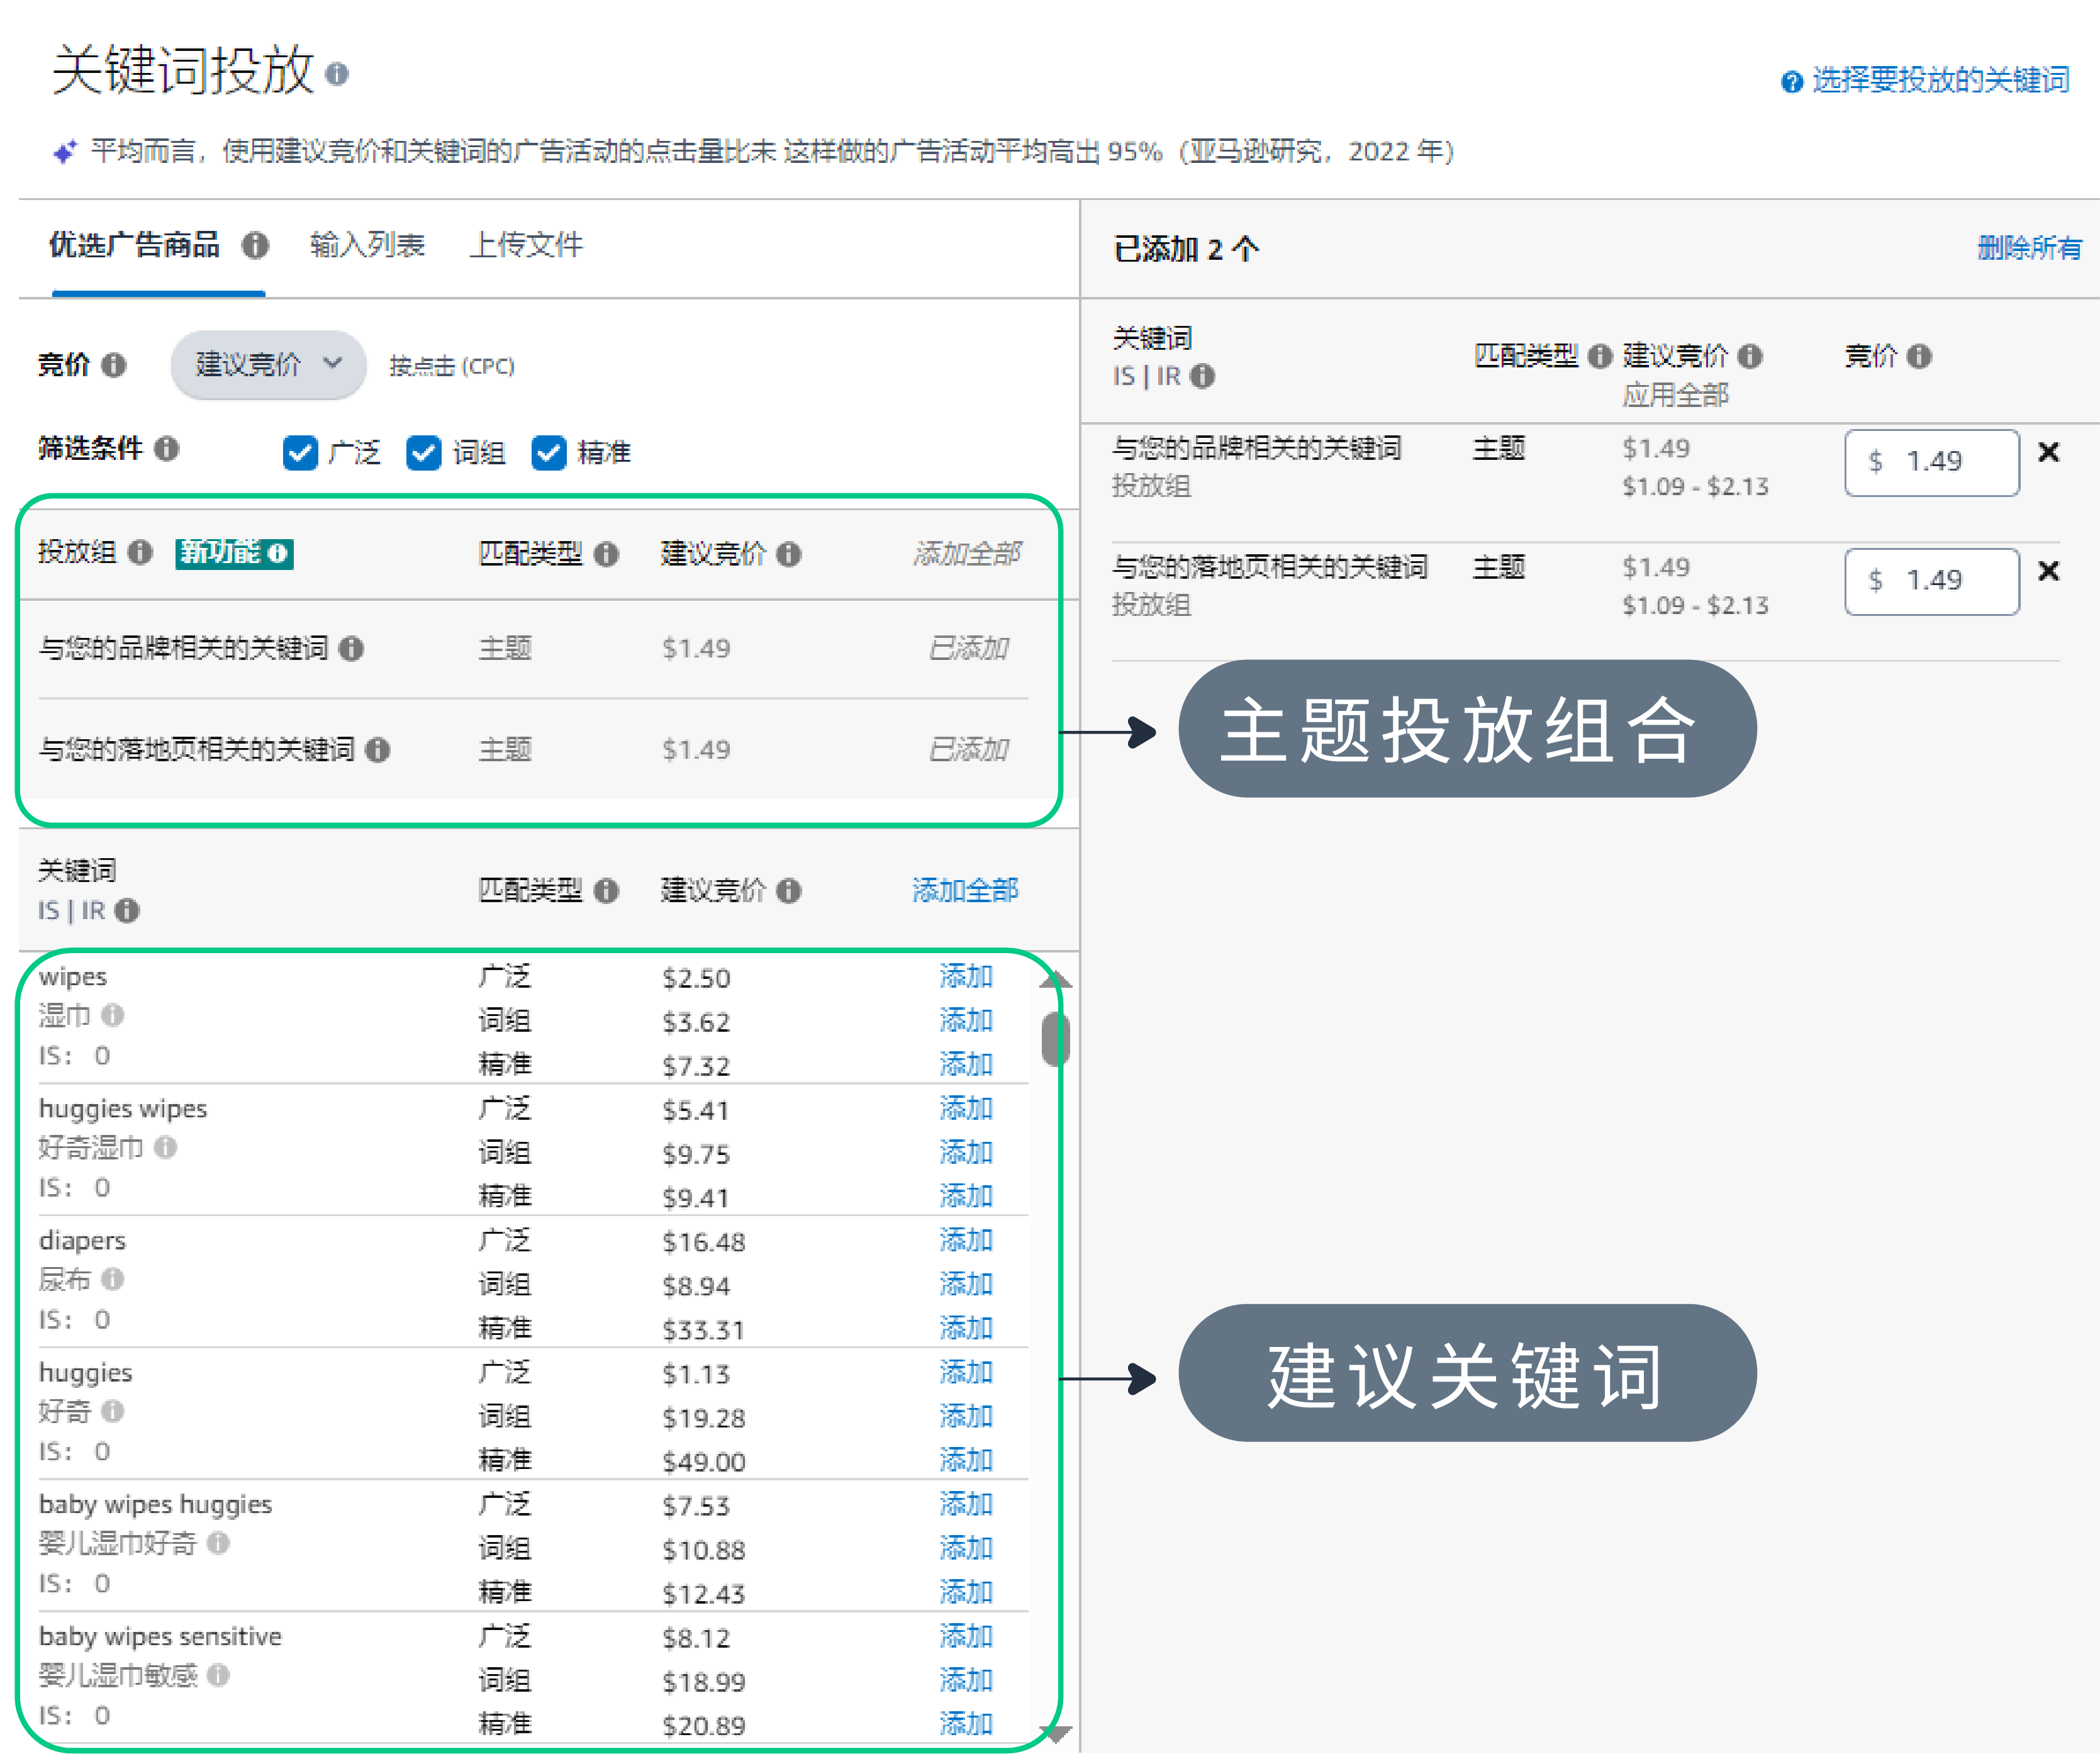Click 删除所有 to remove added keywords

[2029, 248]
